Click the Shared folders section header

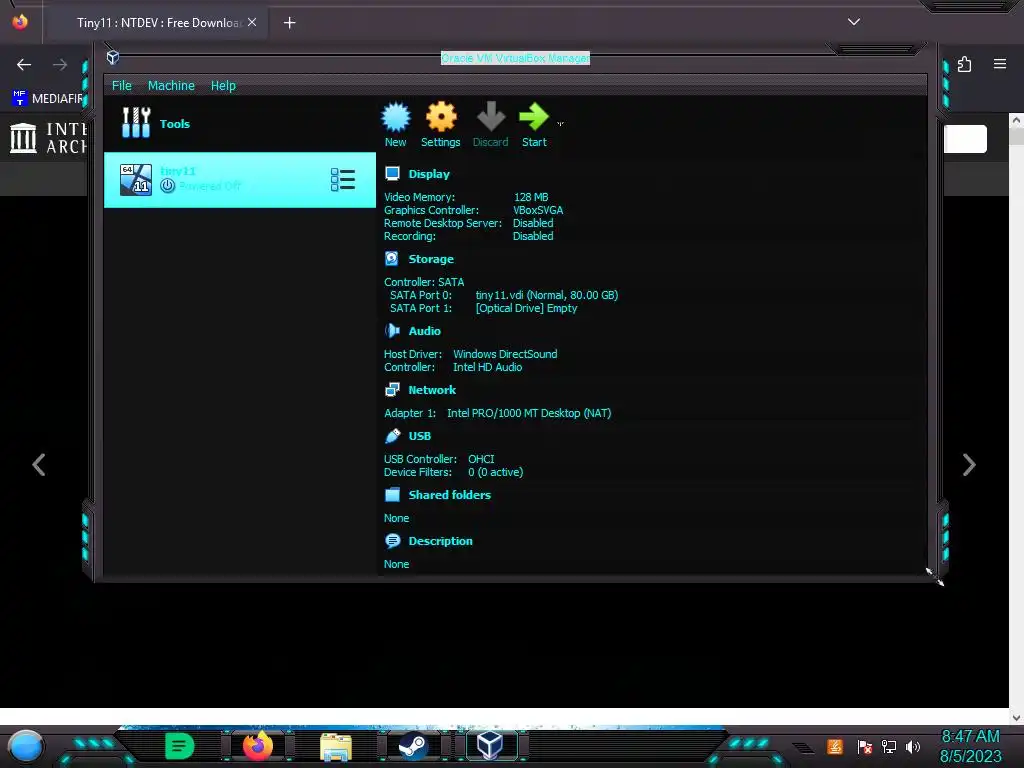pos(449,494)
